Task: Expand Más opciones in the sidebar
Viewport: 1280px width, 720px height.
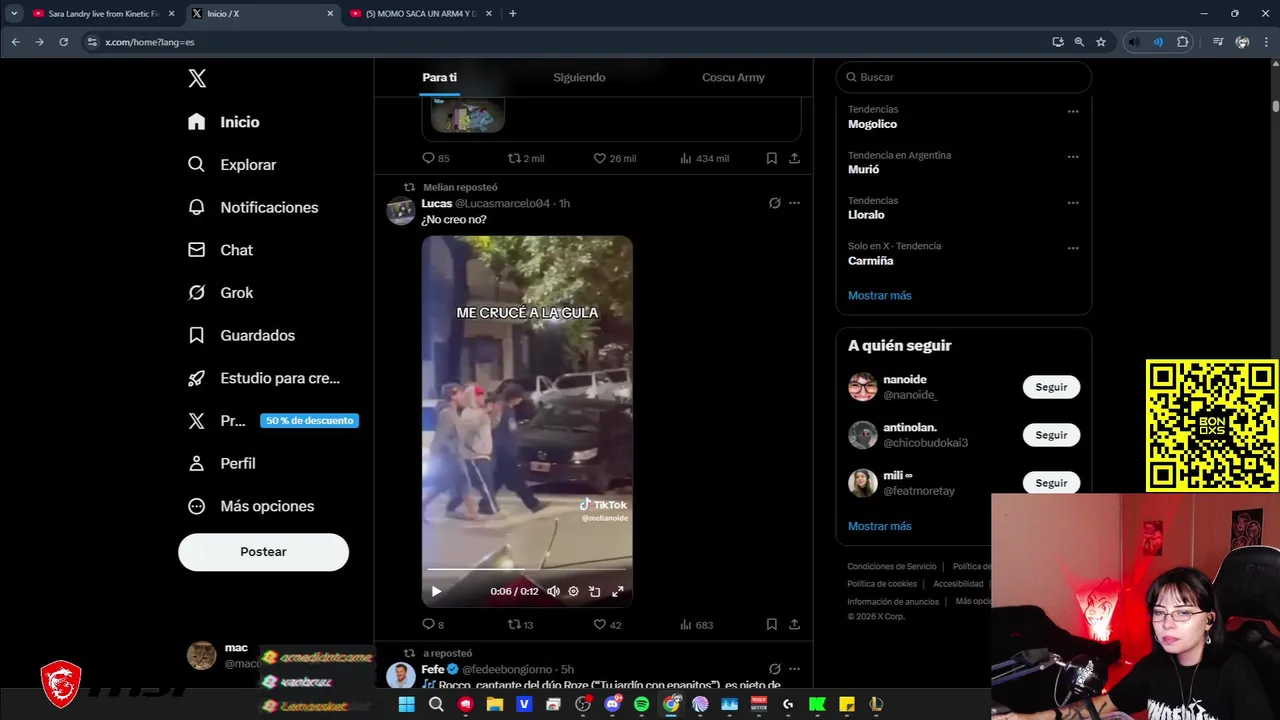Action: [251, 506]
